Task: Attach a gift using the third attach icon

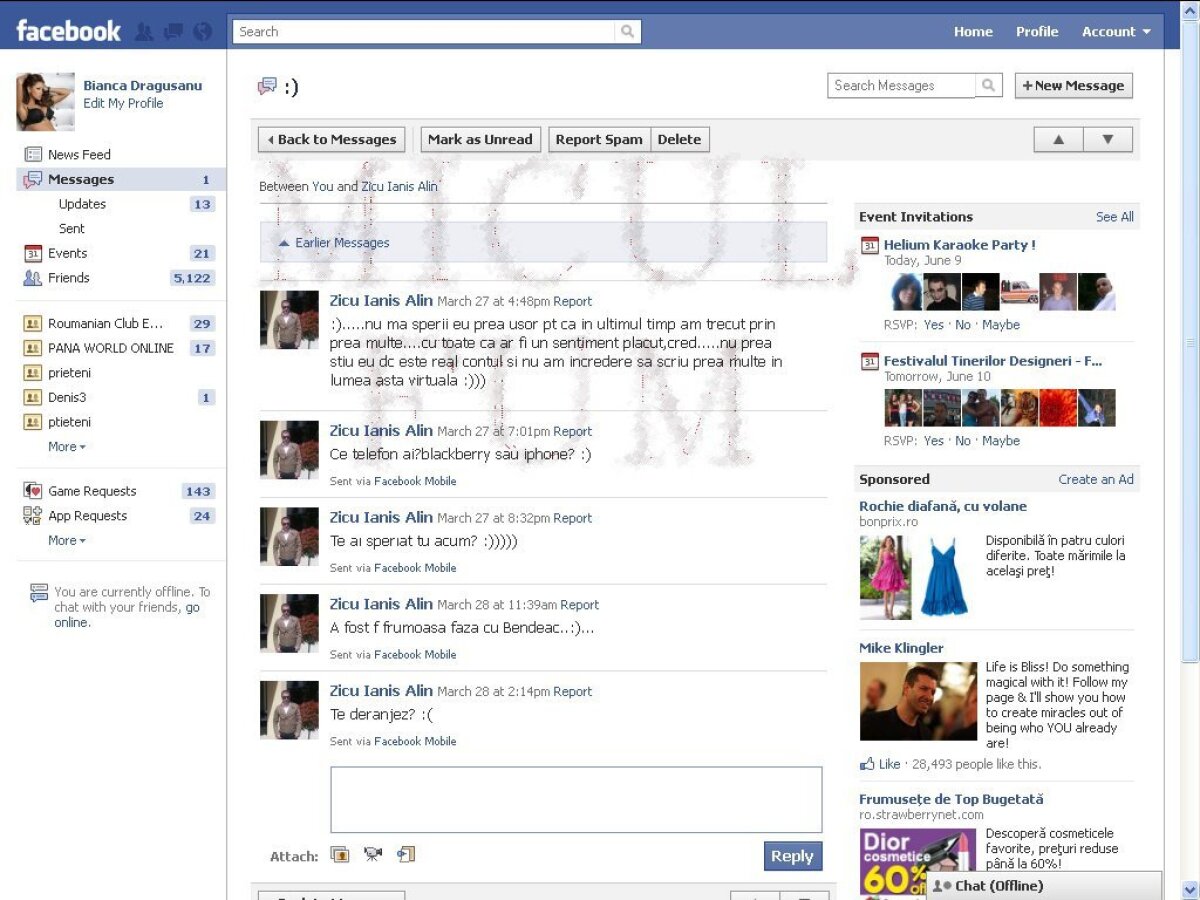Action: [x=404, y=854]
